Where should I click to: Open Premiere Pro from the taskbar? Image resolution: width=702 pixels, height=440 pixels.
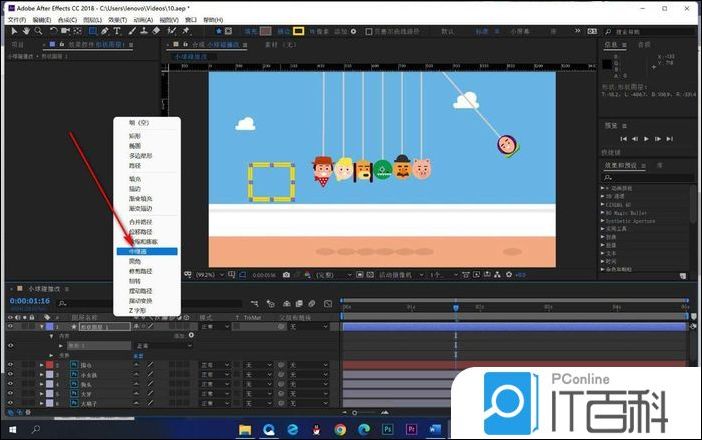(x=412, y=429)
